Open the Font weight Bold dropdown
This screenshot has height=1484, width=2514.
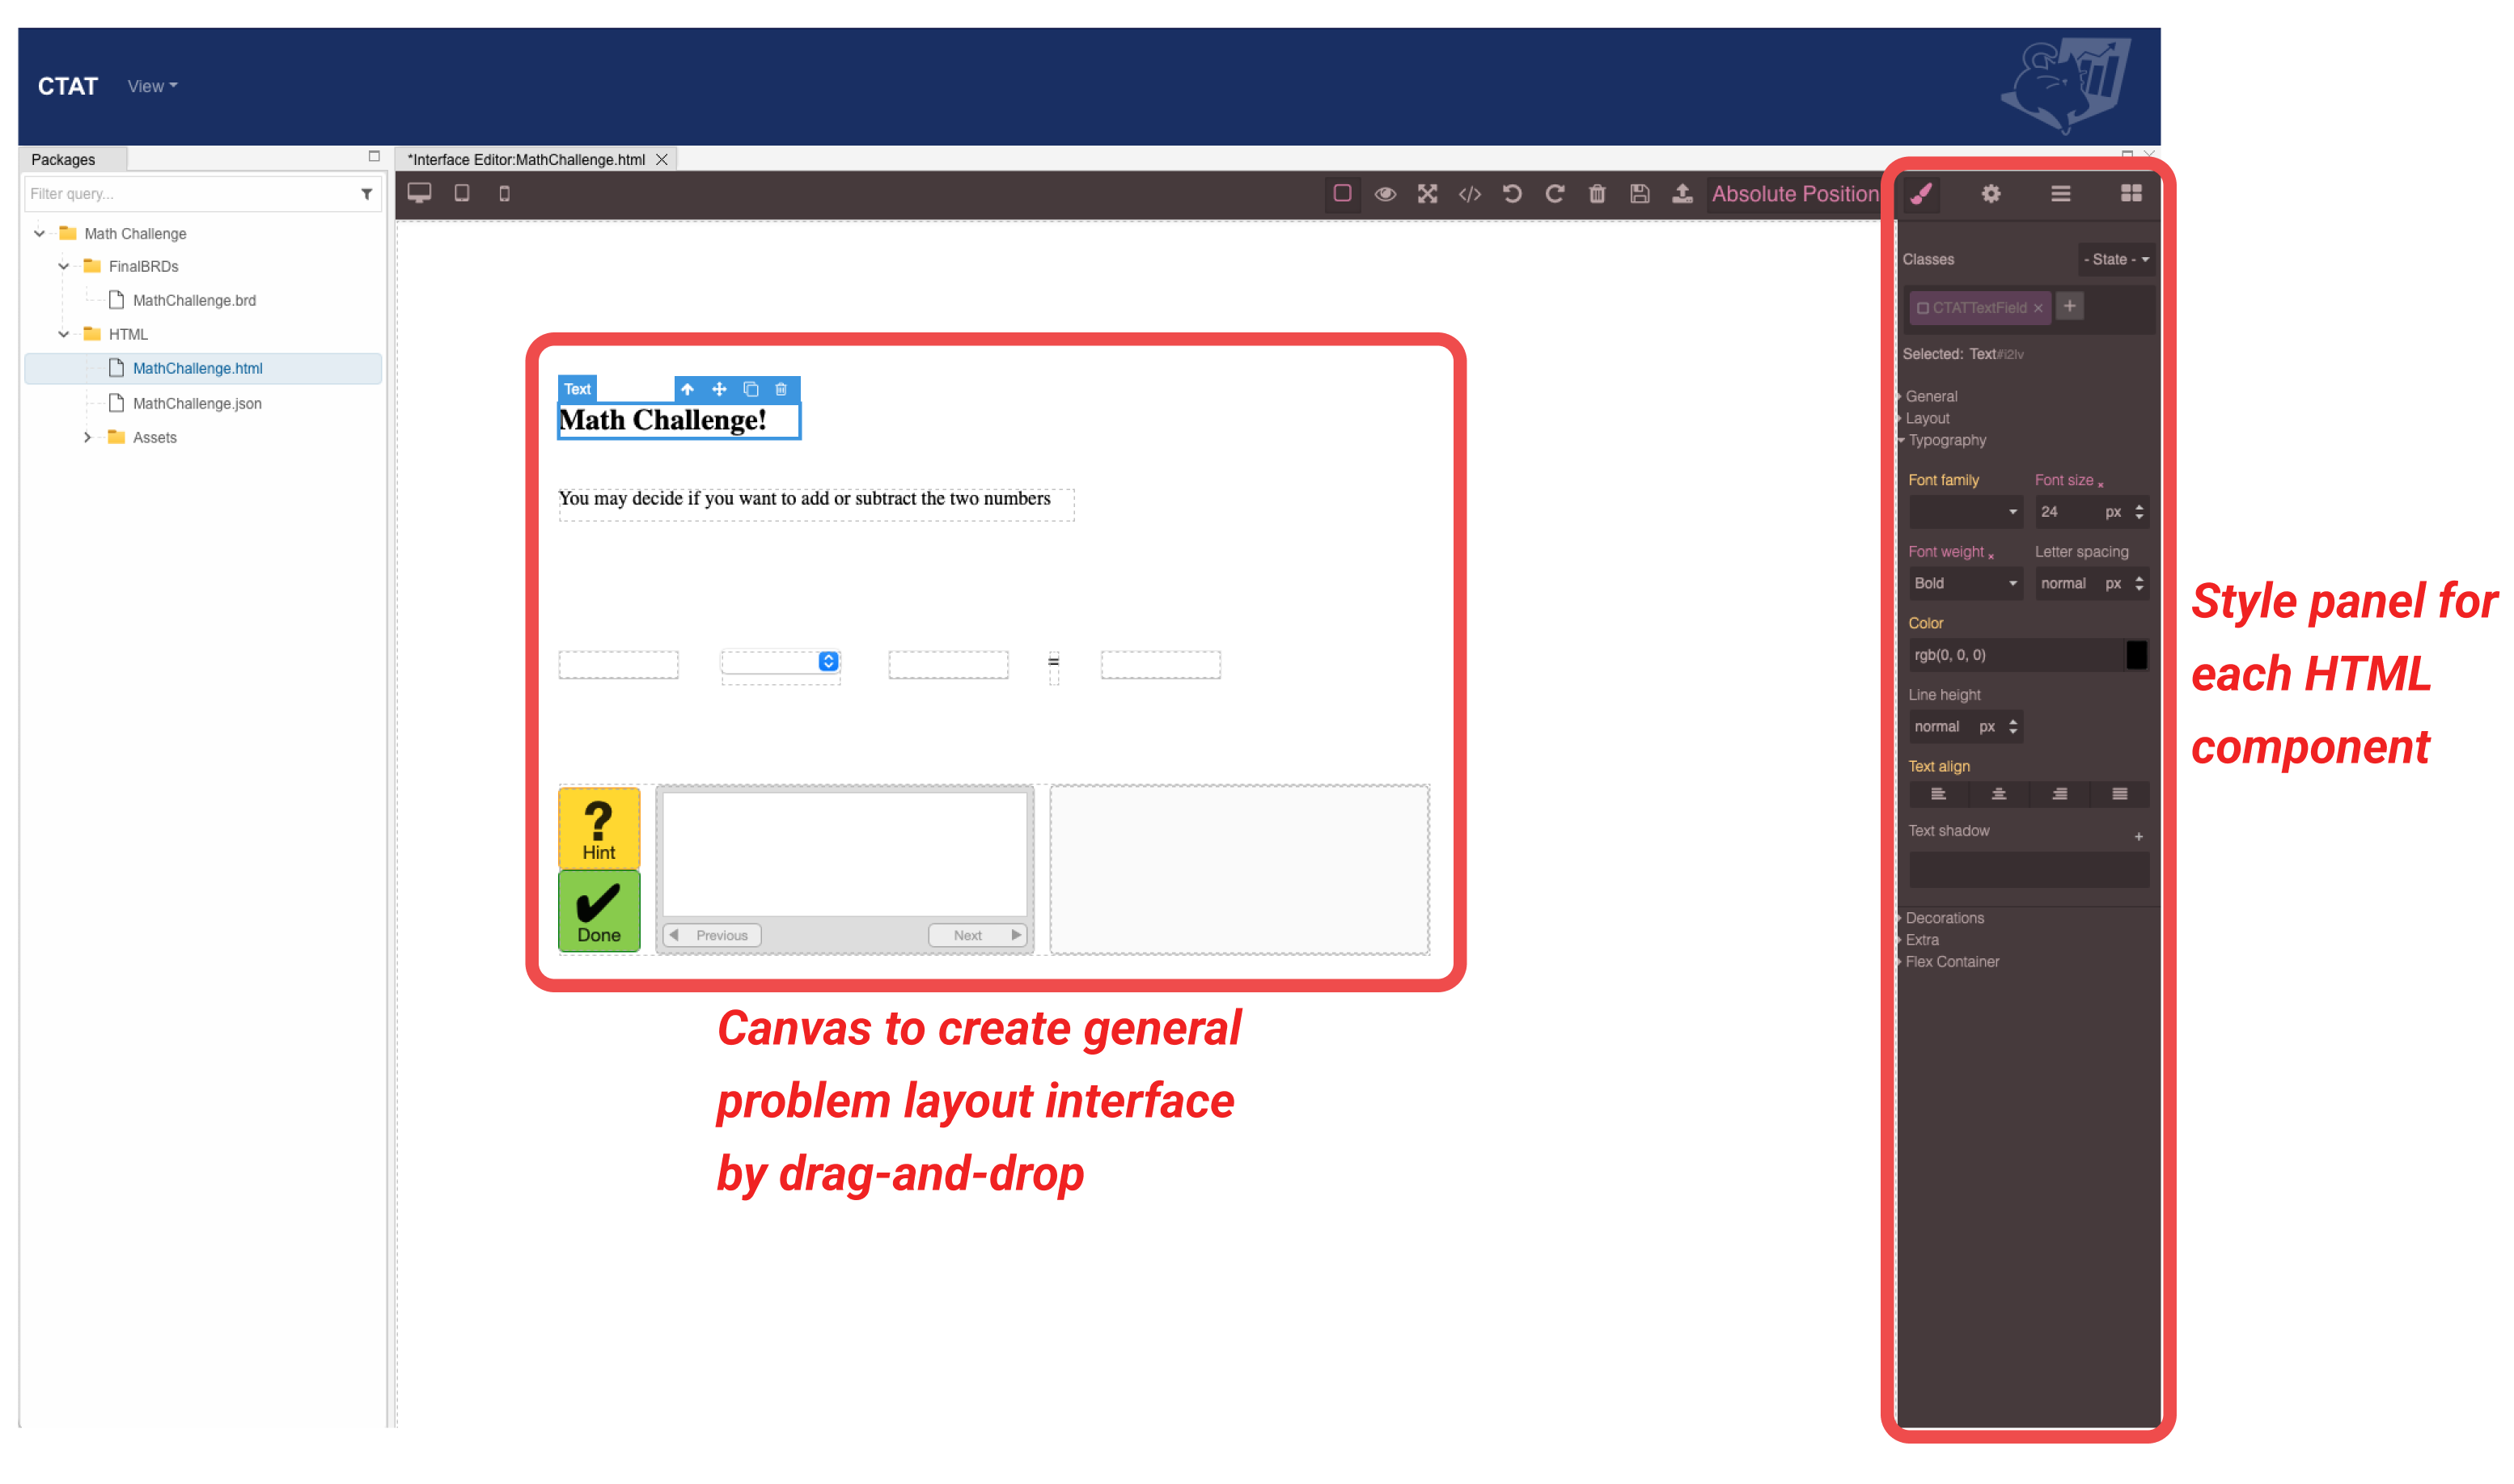[1965, 583]
